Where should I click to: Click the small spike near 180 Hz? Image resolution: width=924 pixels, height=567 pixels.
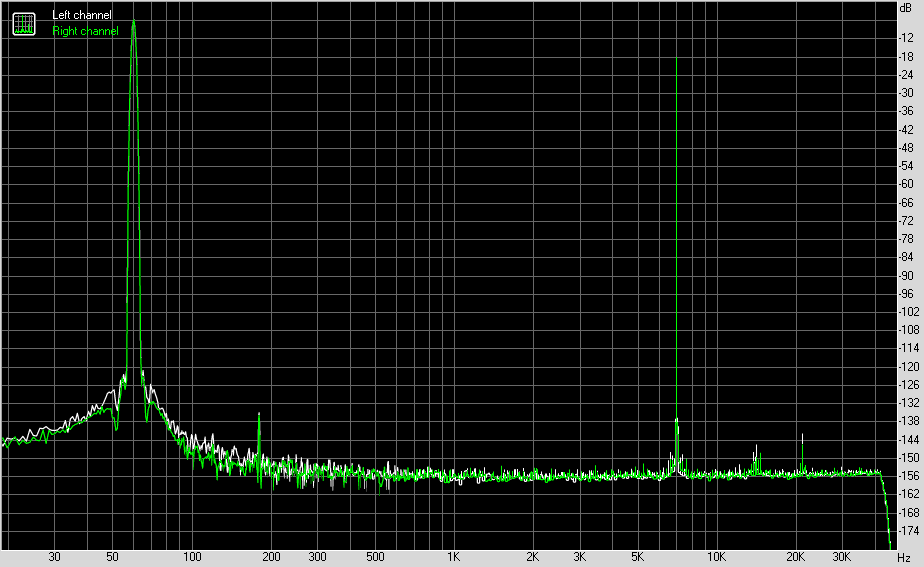click(x=259, y=414)
